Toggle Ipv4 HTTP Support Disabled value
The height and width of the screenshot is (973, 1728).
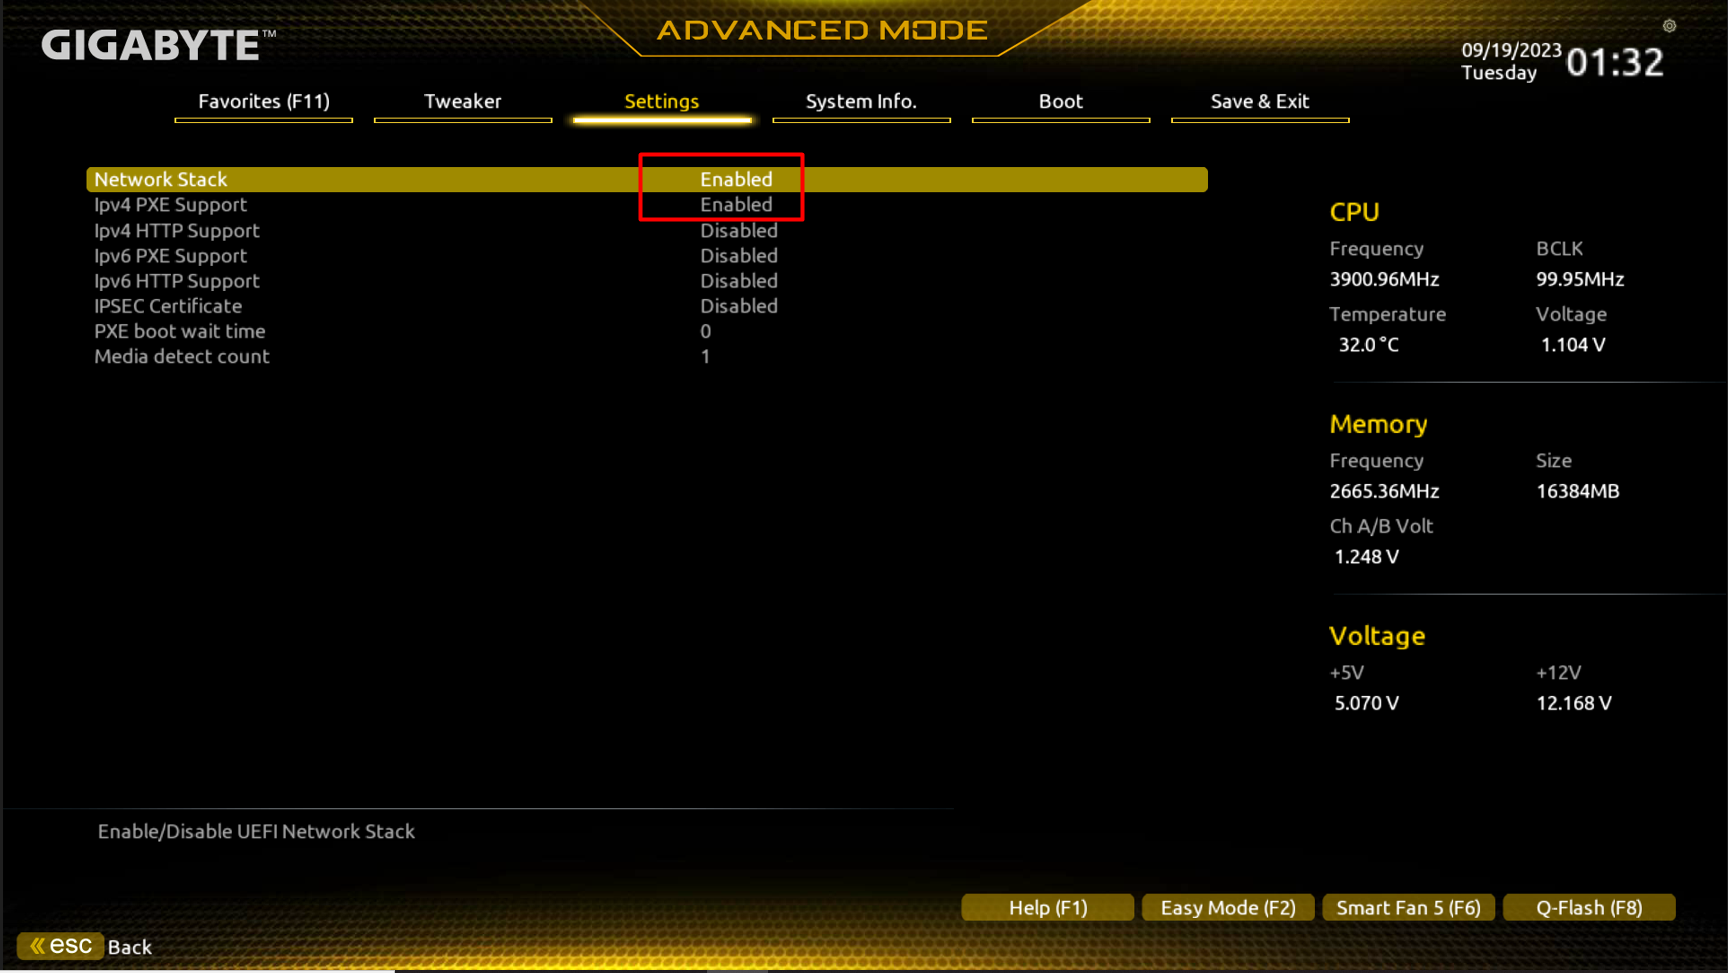pos(739,230)
